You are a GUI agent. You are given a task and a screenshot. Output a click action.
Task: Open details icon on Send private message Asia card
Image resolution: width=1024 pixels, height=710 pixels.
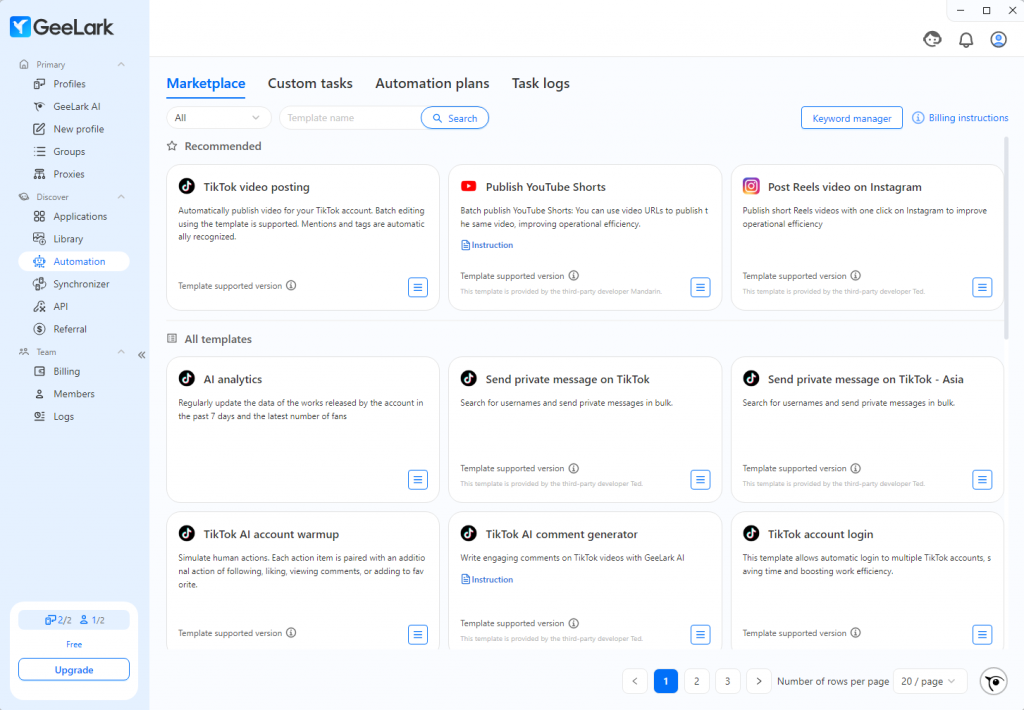coord(982,479)
